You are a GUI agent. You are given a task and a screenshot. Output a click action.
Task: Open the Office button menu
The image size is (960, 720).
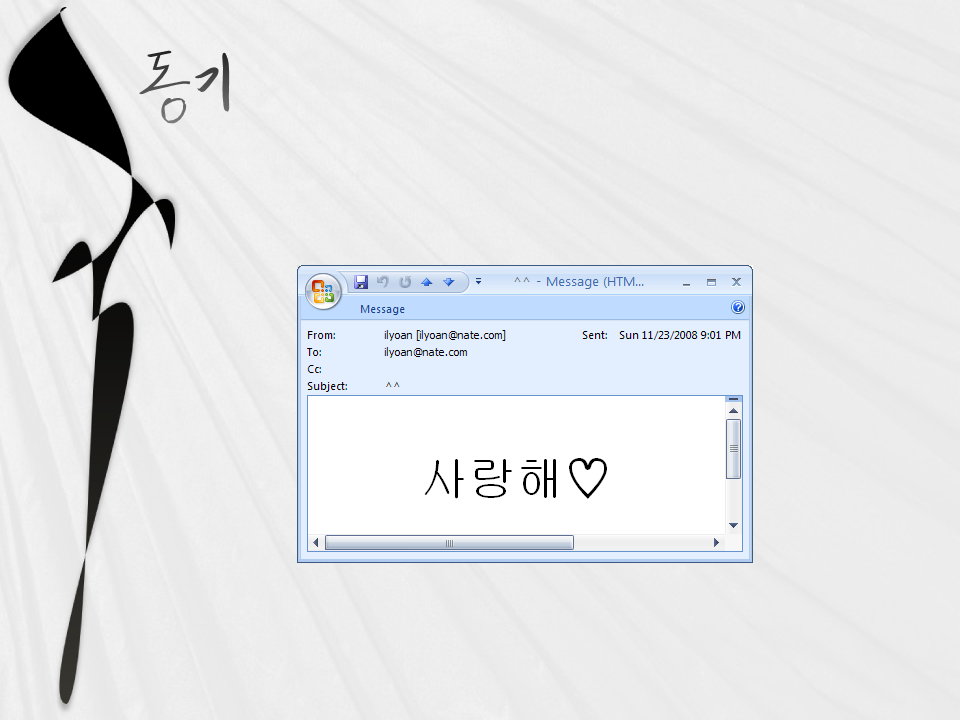pyautogui.click(x=323, y=291)
